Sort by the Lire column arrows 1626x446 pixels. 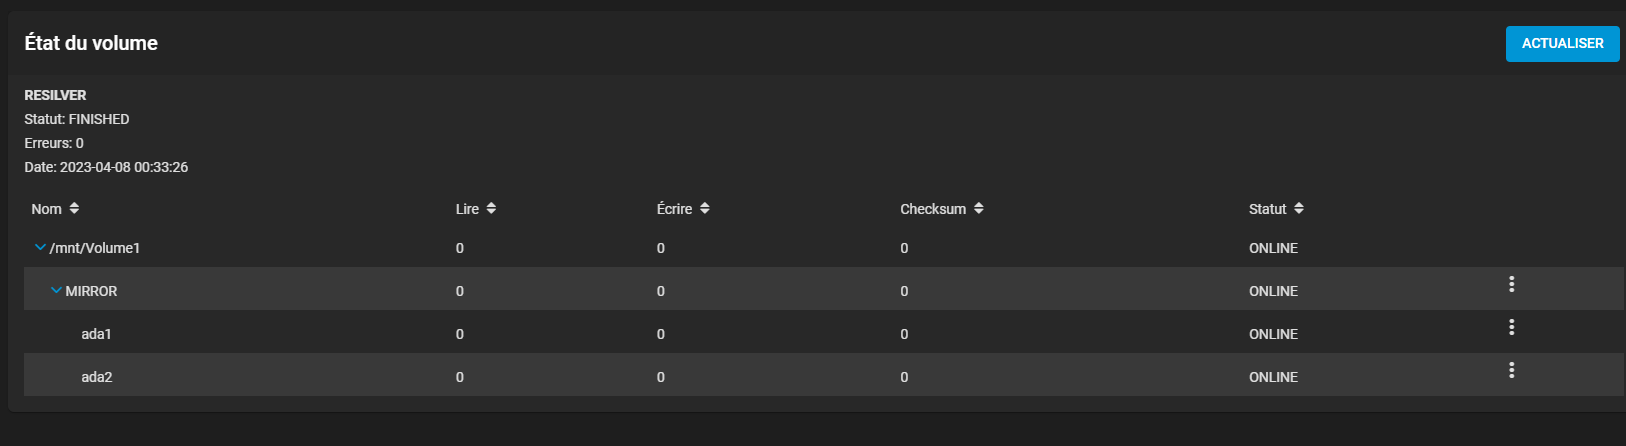[491, 208]
